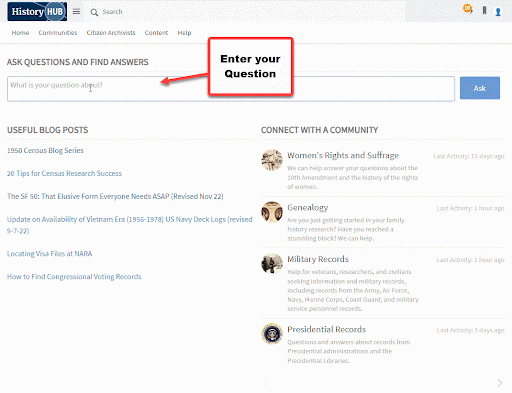Open the Help menu item
Viewport: 512px width, 393px height.
pyautogui.click(x=184, y=33)
